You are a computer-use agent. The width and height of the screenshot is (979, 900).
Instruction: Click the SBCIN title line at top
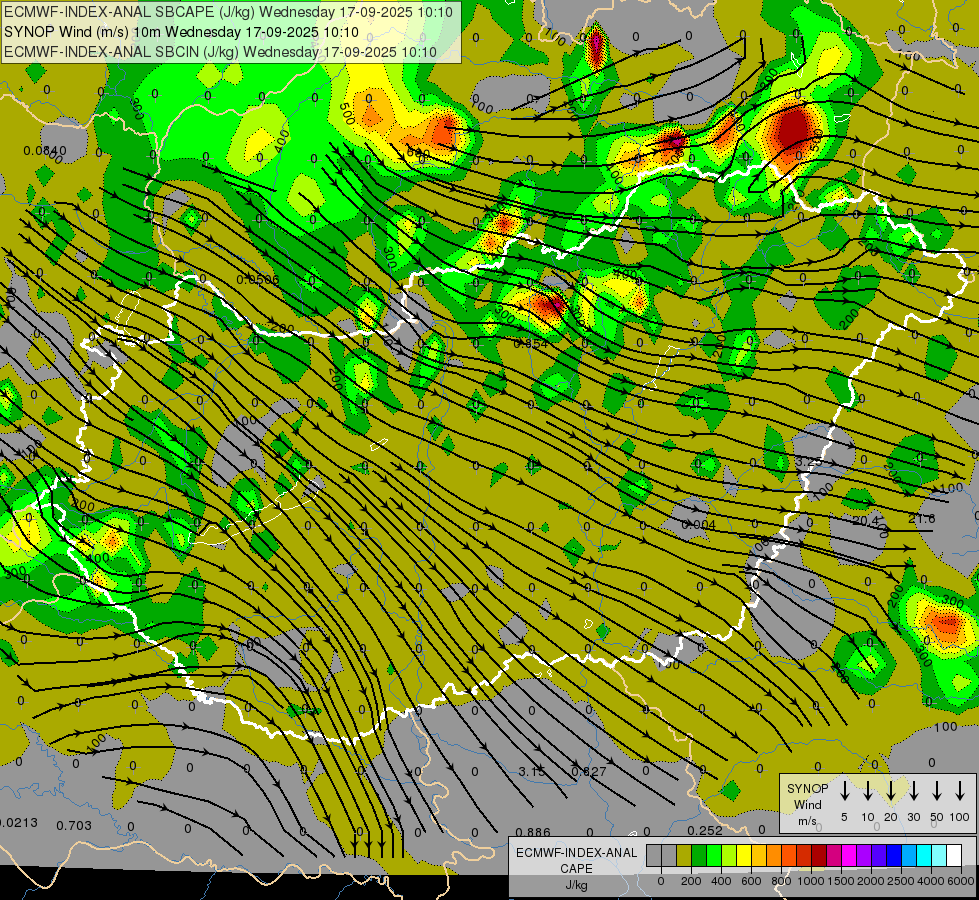(x=220, y=52)
